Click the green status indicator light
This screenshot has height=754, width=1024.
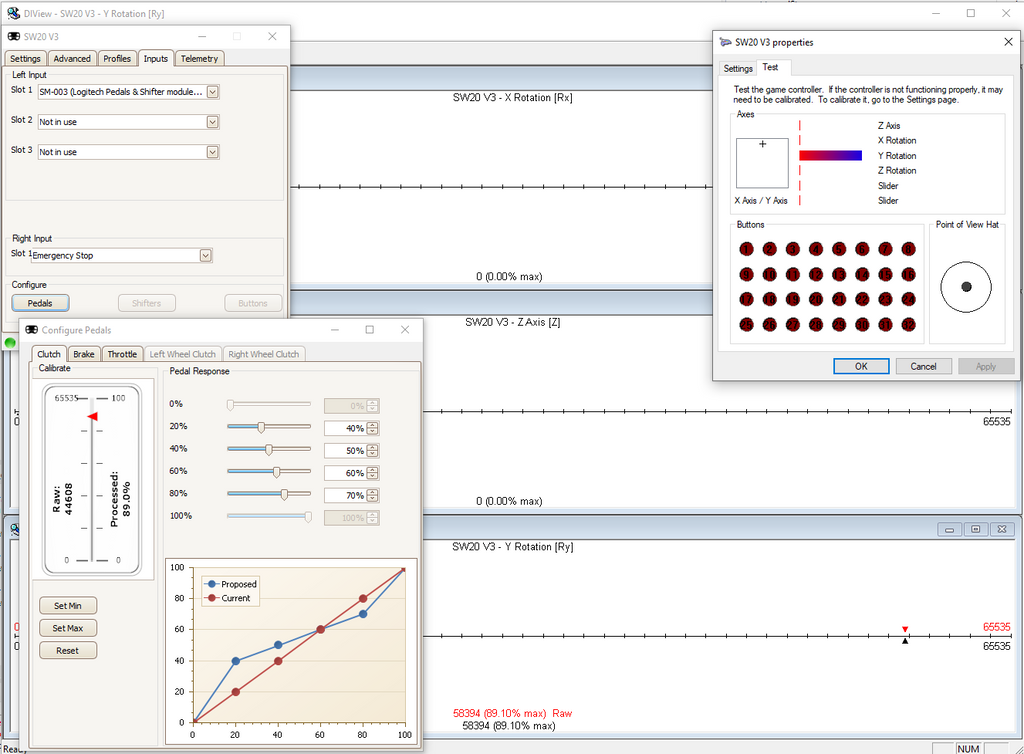pos(11,343)
